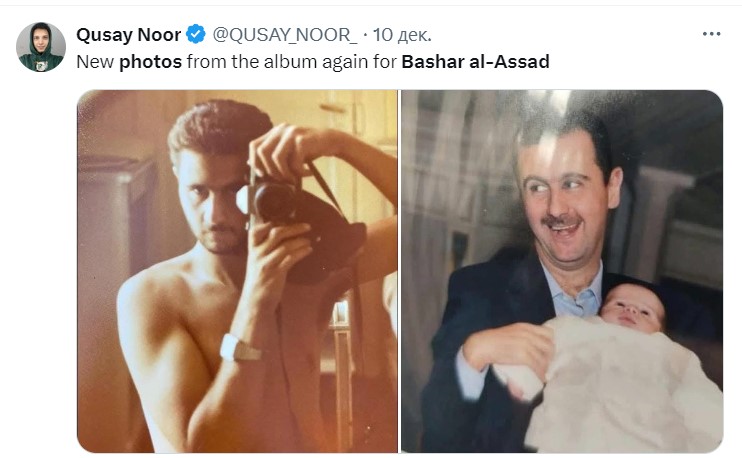Open the @QUSAY_NOOR_ handle link
Screen dimensions: 742x458
(285, 35)
